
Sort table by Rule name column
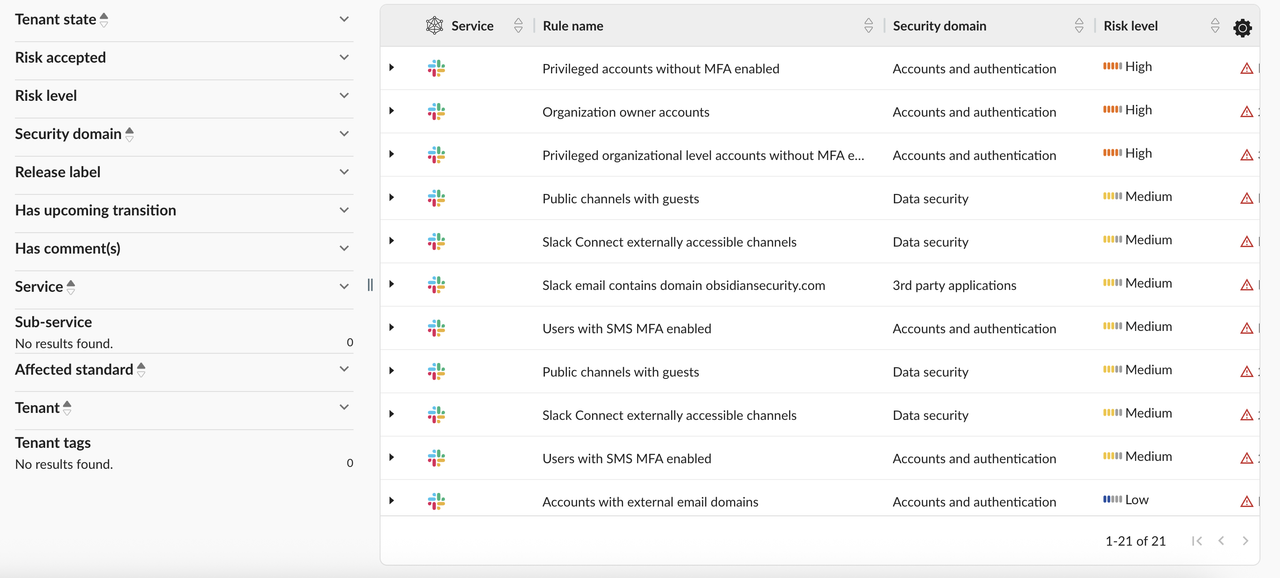[x=868, y=26]
